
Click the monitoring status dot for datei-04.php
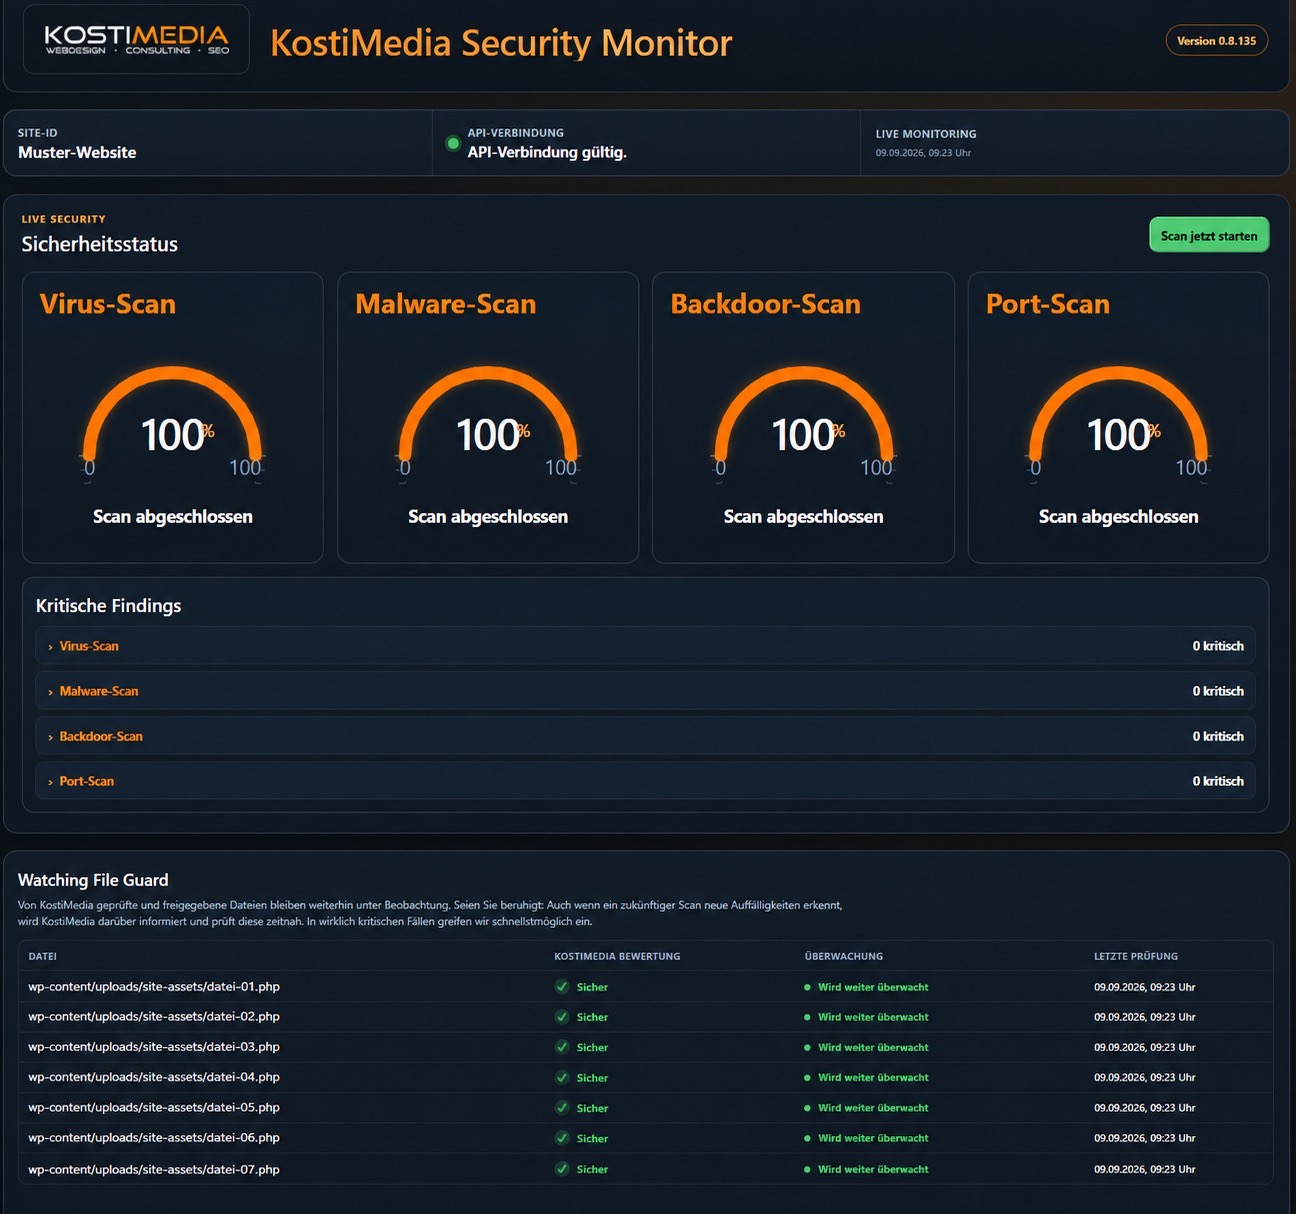[x=807, y=1078]
